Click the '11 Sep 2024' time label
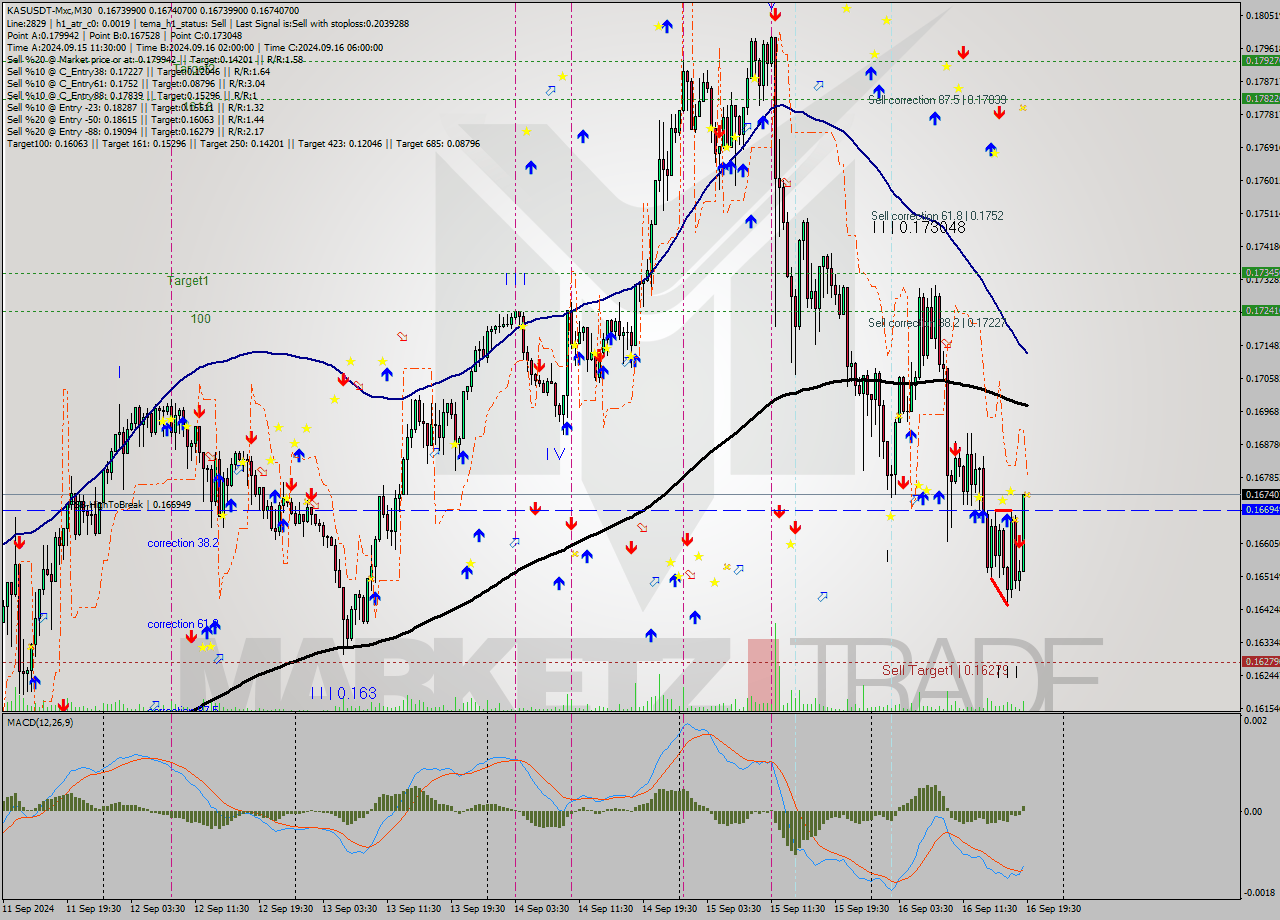 (29, 909)
